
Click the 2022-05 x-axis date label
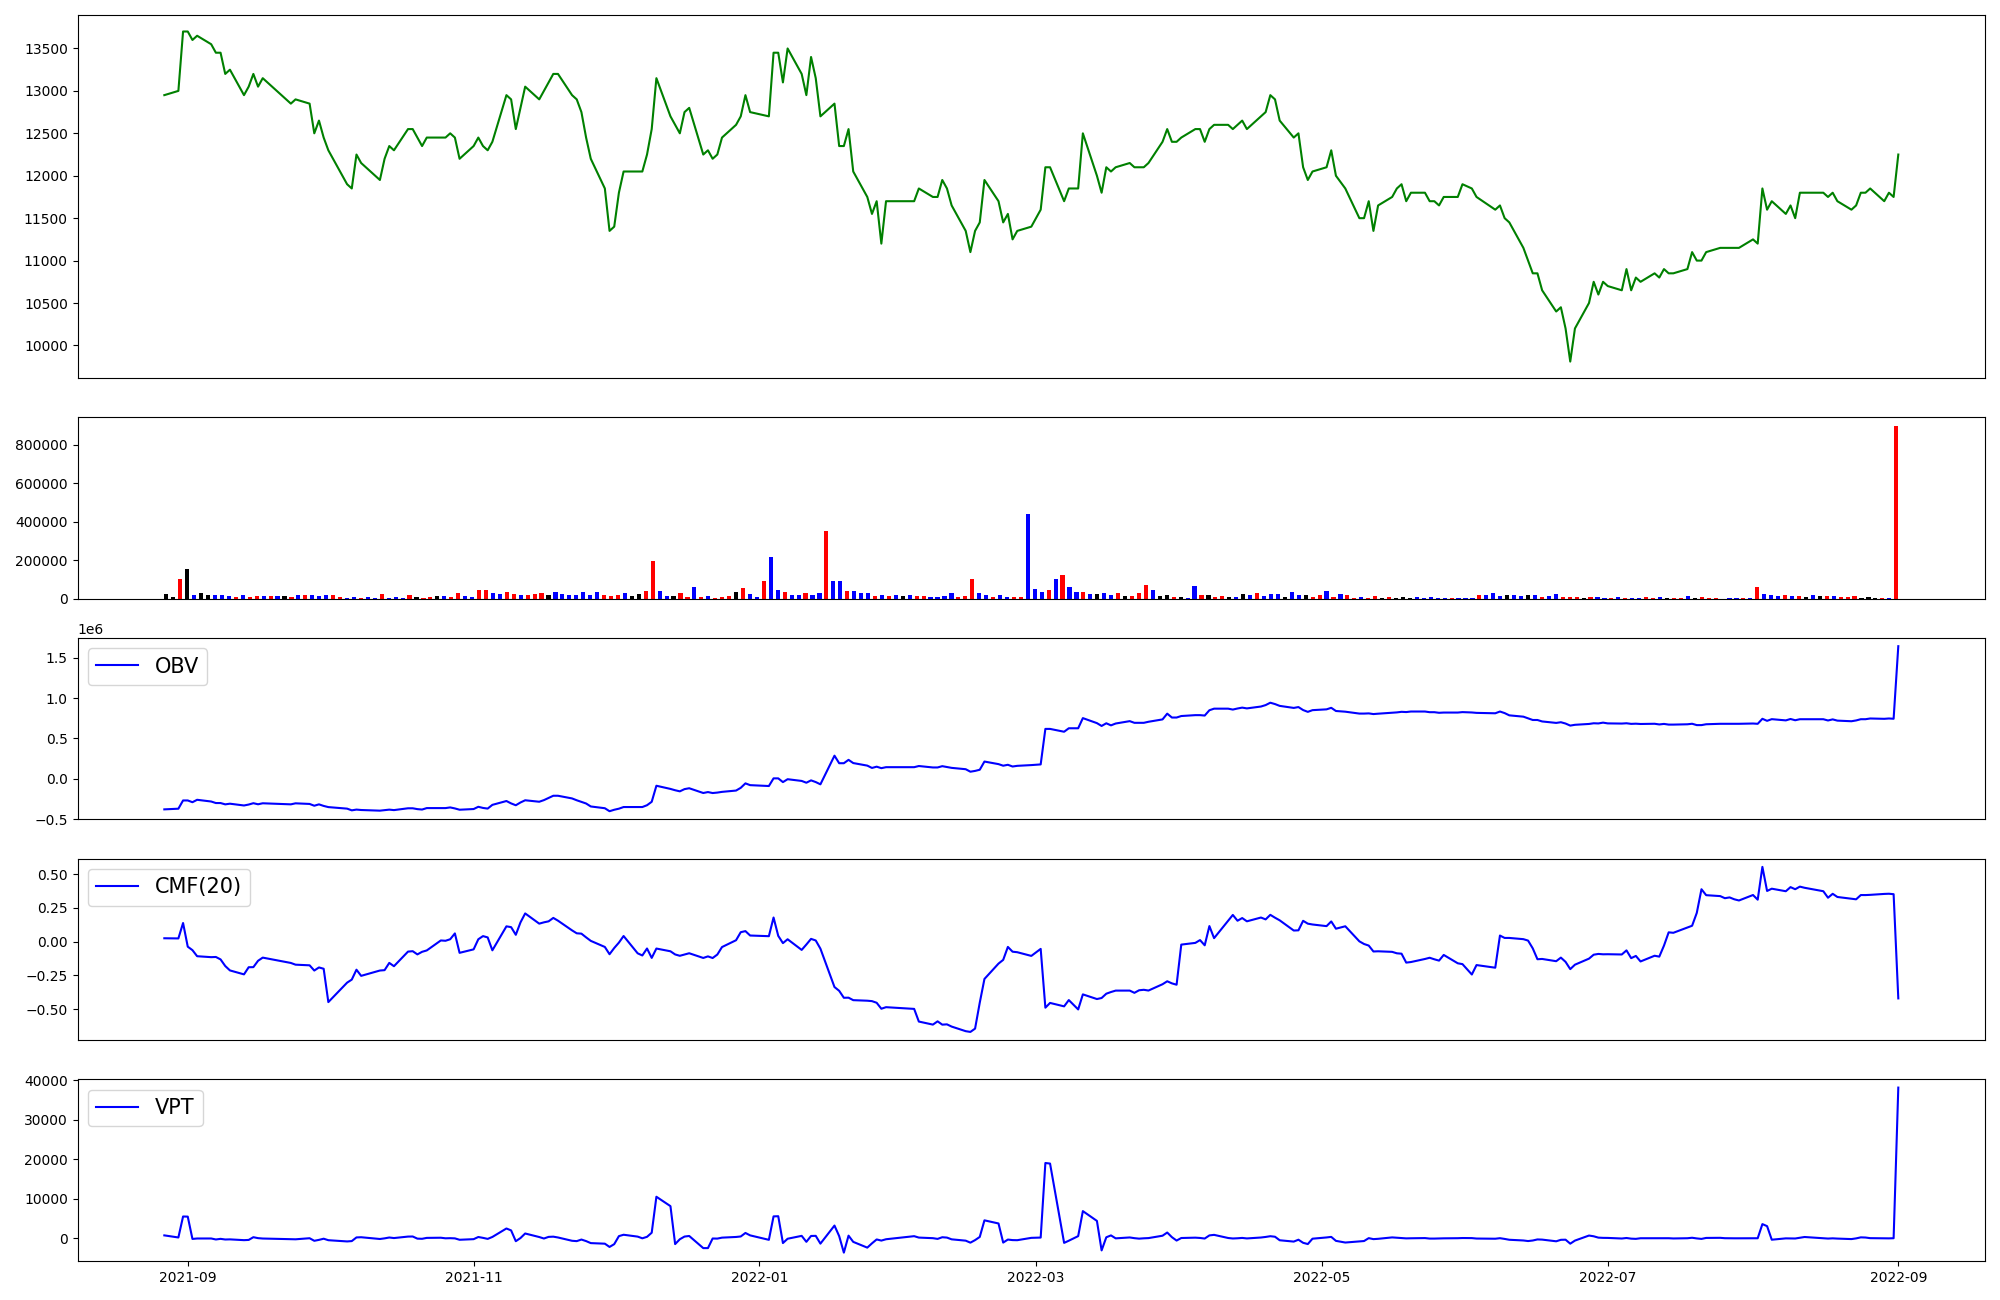point(1322,1277)
